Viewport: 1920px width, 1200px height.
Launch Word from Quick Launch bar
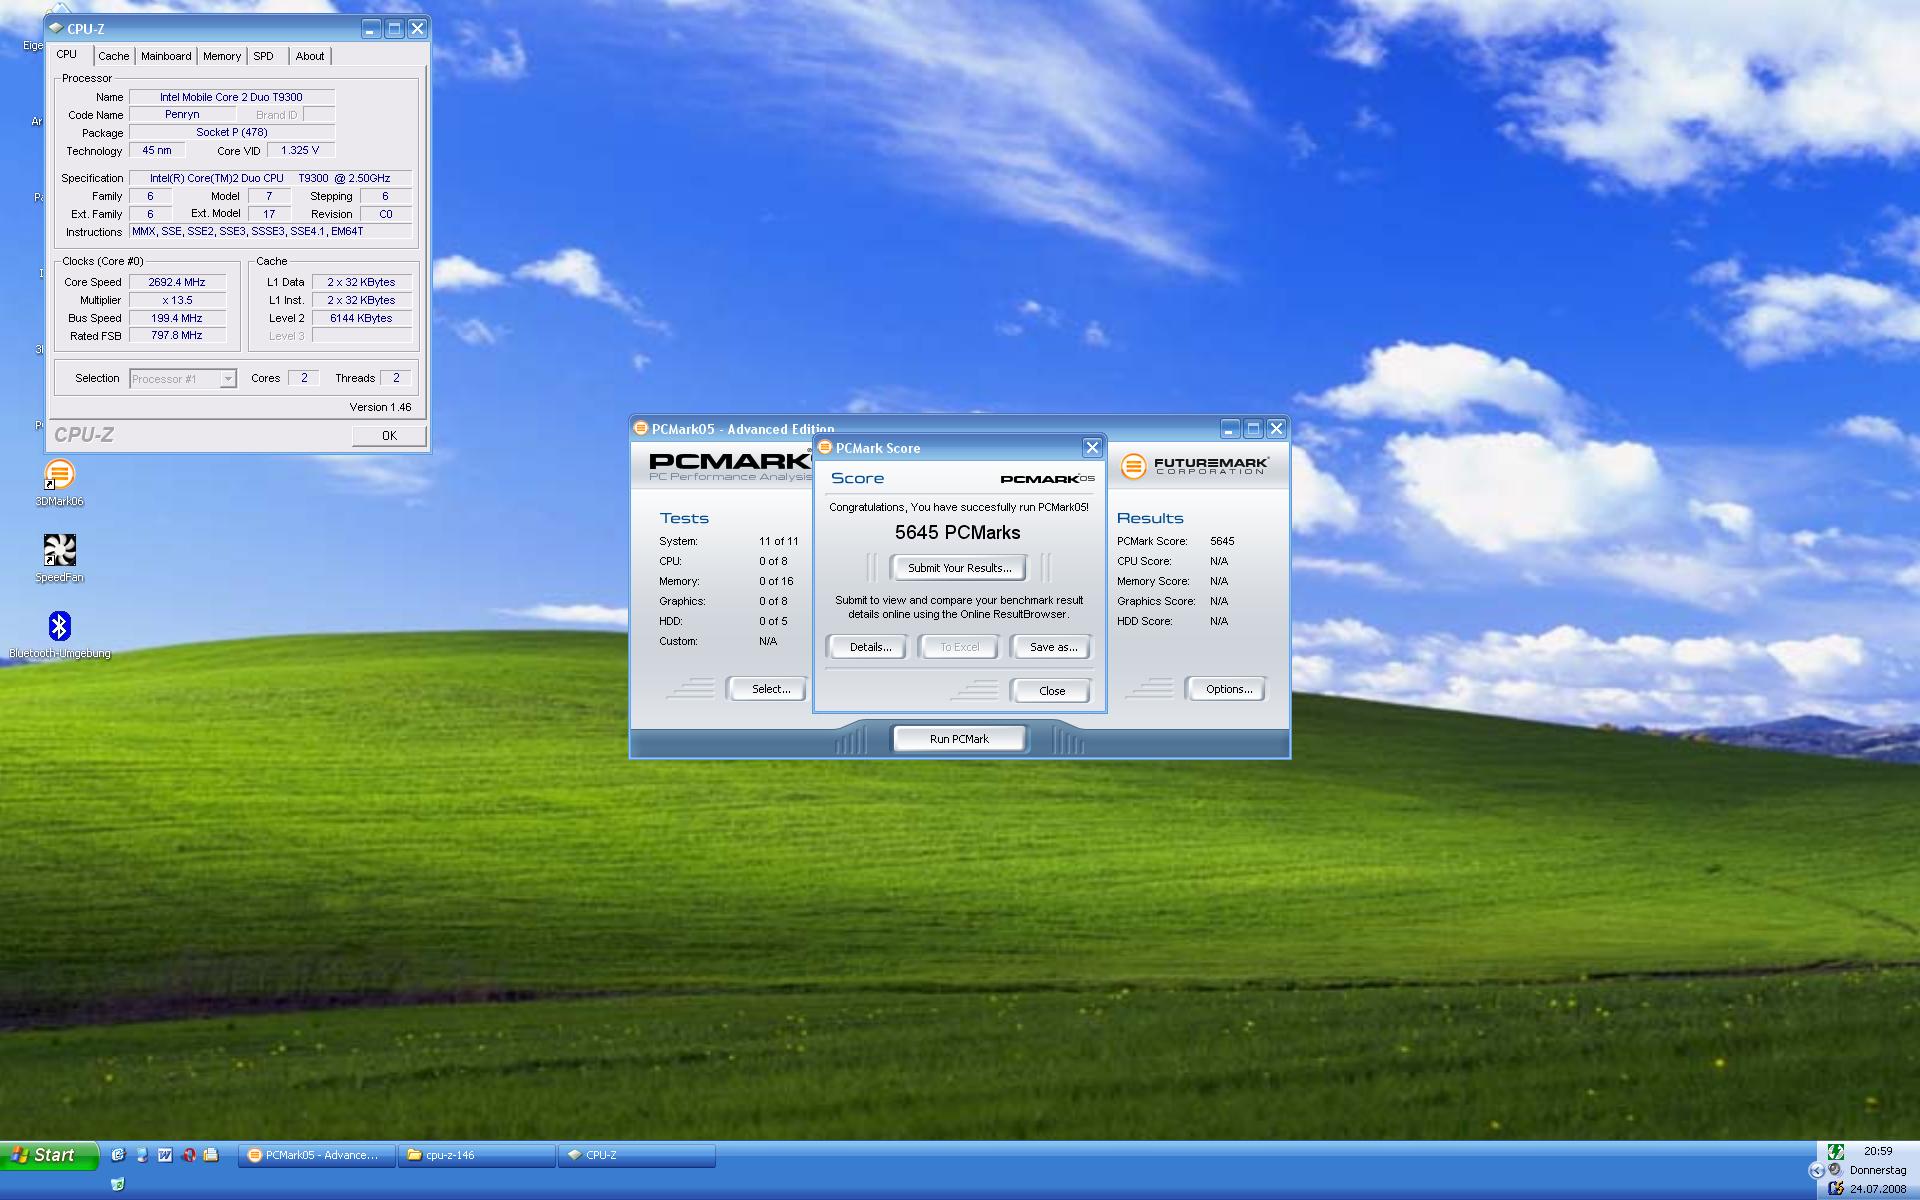pos(165,1155)
